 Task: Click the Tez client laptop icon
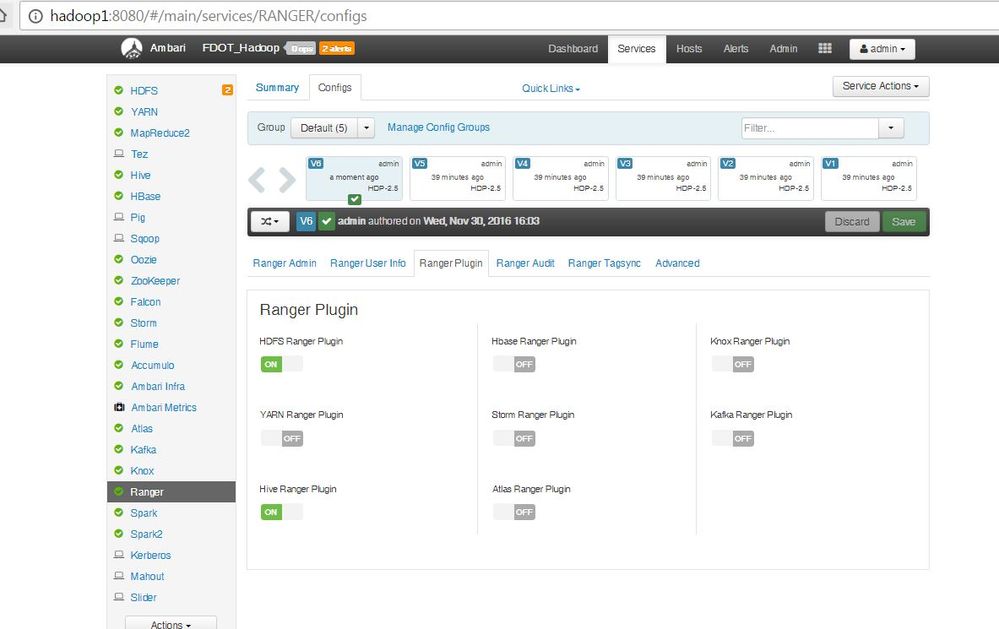tap(119, 154)
